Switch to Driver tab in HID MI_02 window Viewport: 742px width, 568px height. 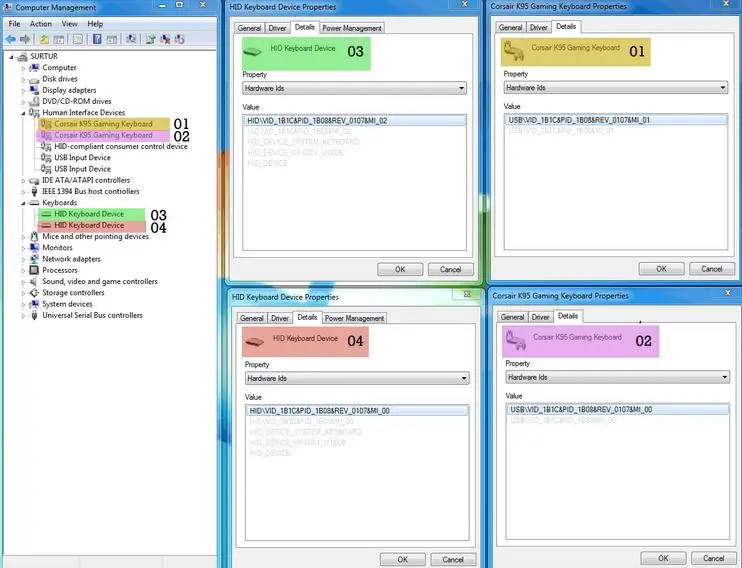(277, 28)
